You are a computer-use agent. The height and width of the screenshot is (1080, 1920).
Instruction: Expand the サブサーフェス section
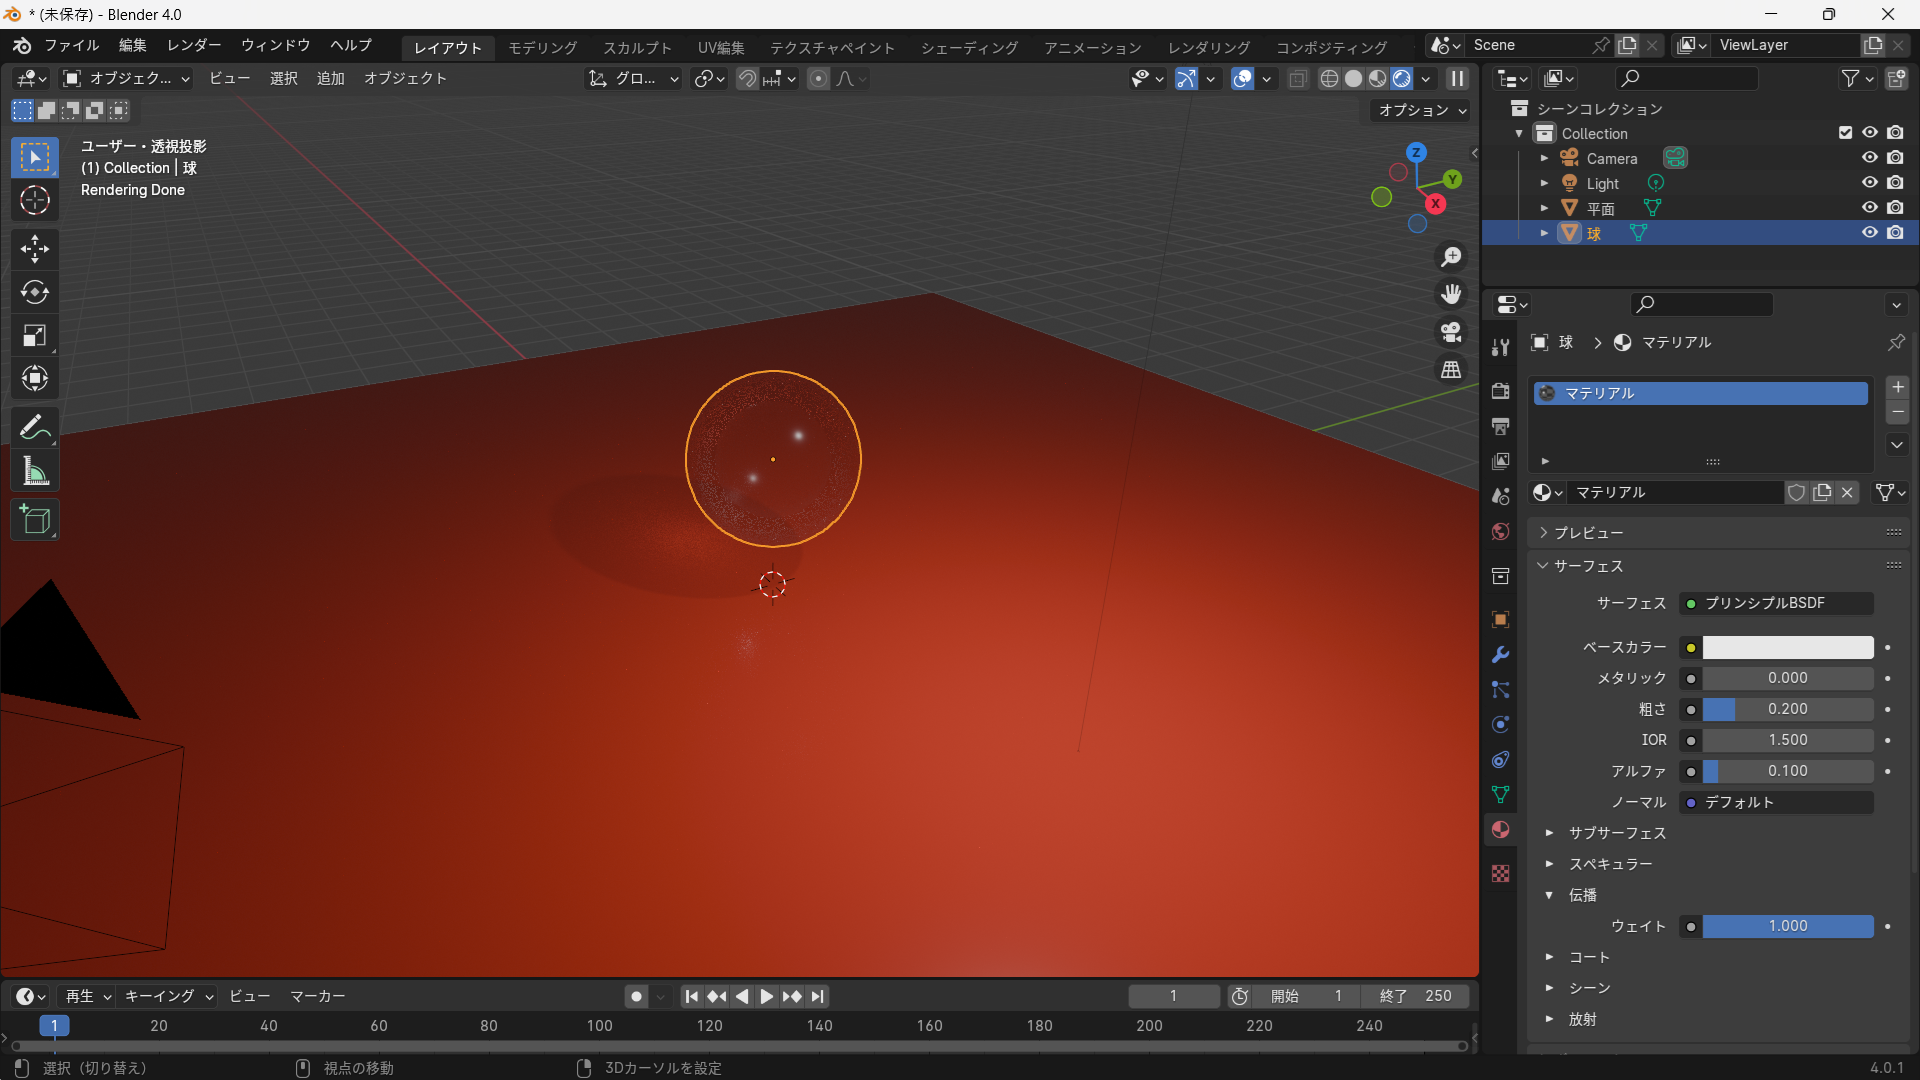pyautogui.click(x=1616, y=833)
